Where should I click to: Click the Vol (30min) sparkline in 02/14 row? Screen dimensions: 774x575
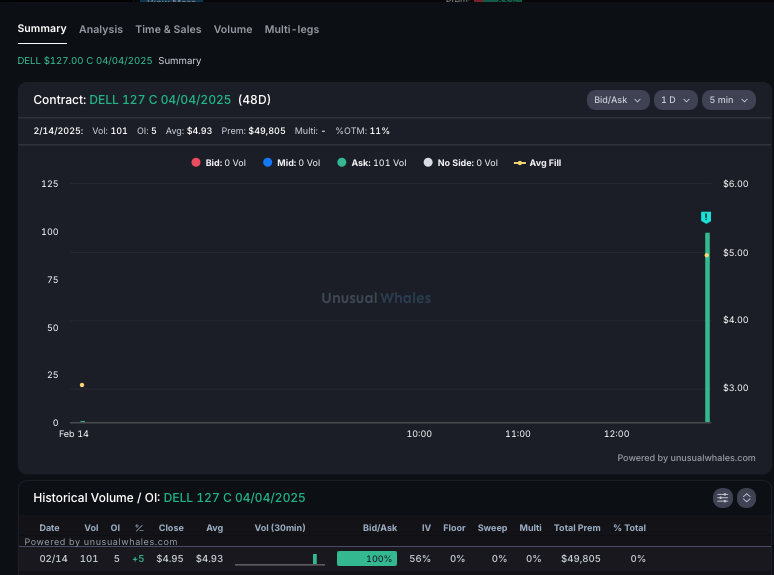tap(280, 559)
